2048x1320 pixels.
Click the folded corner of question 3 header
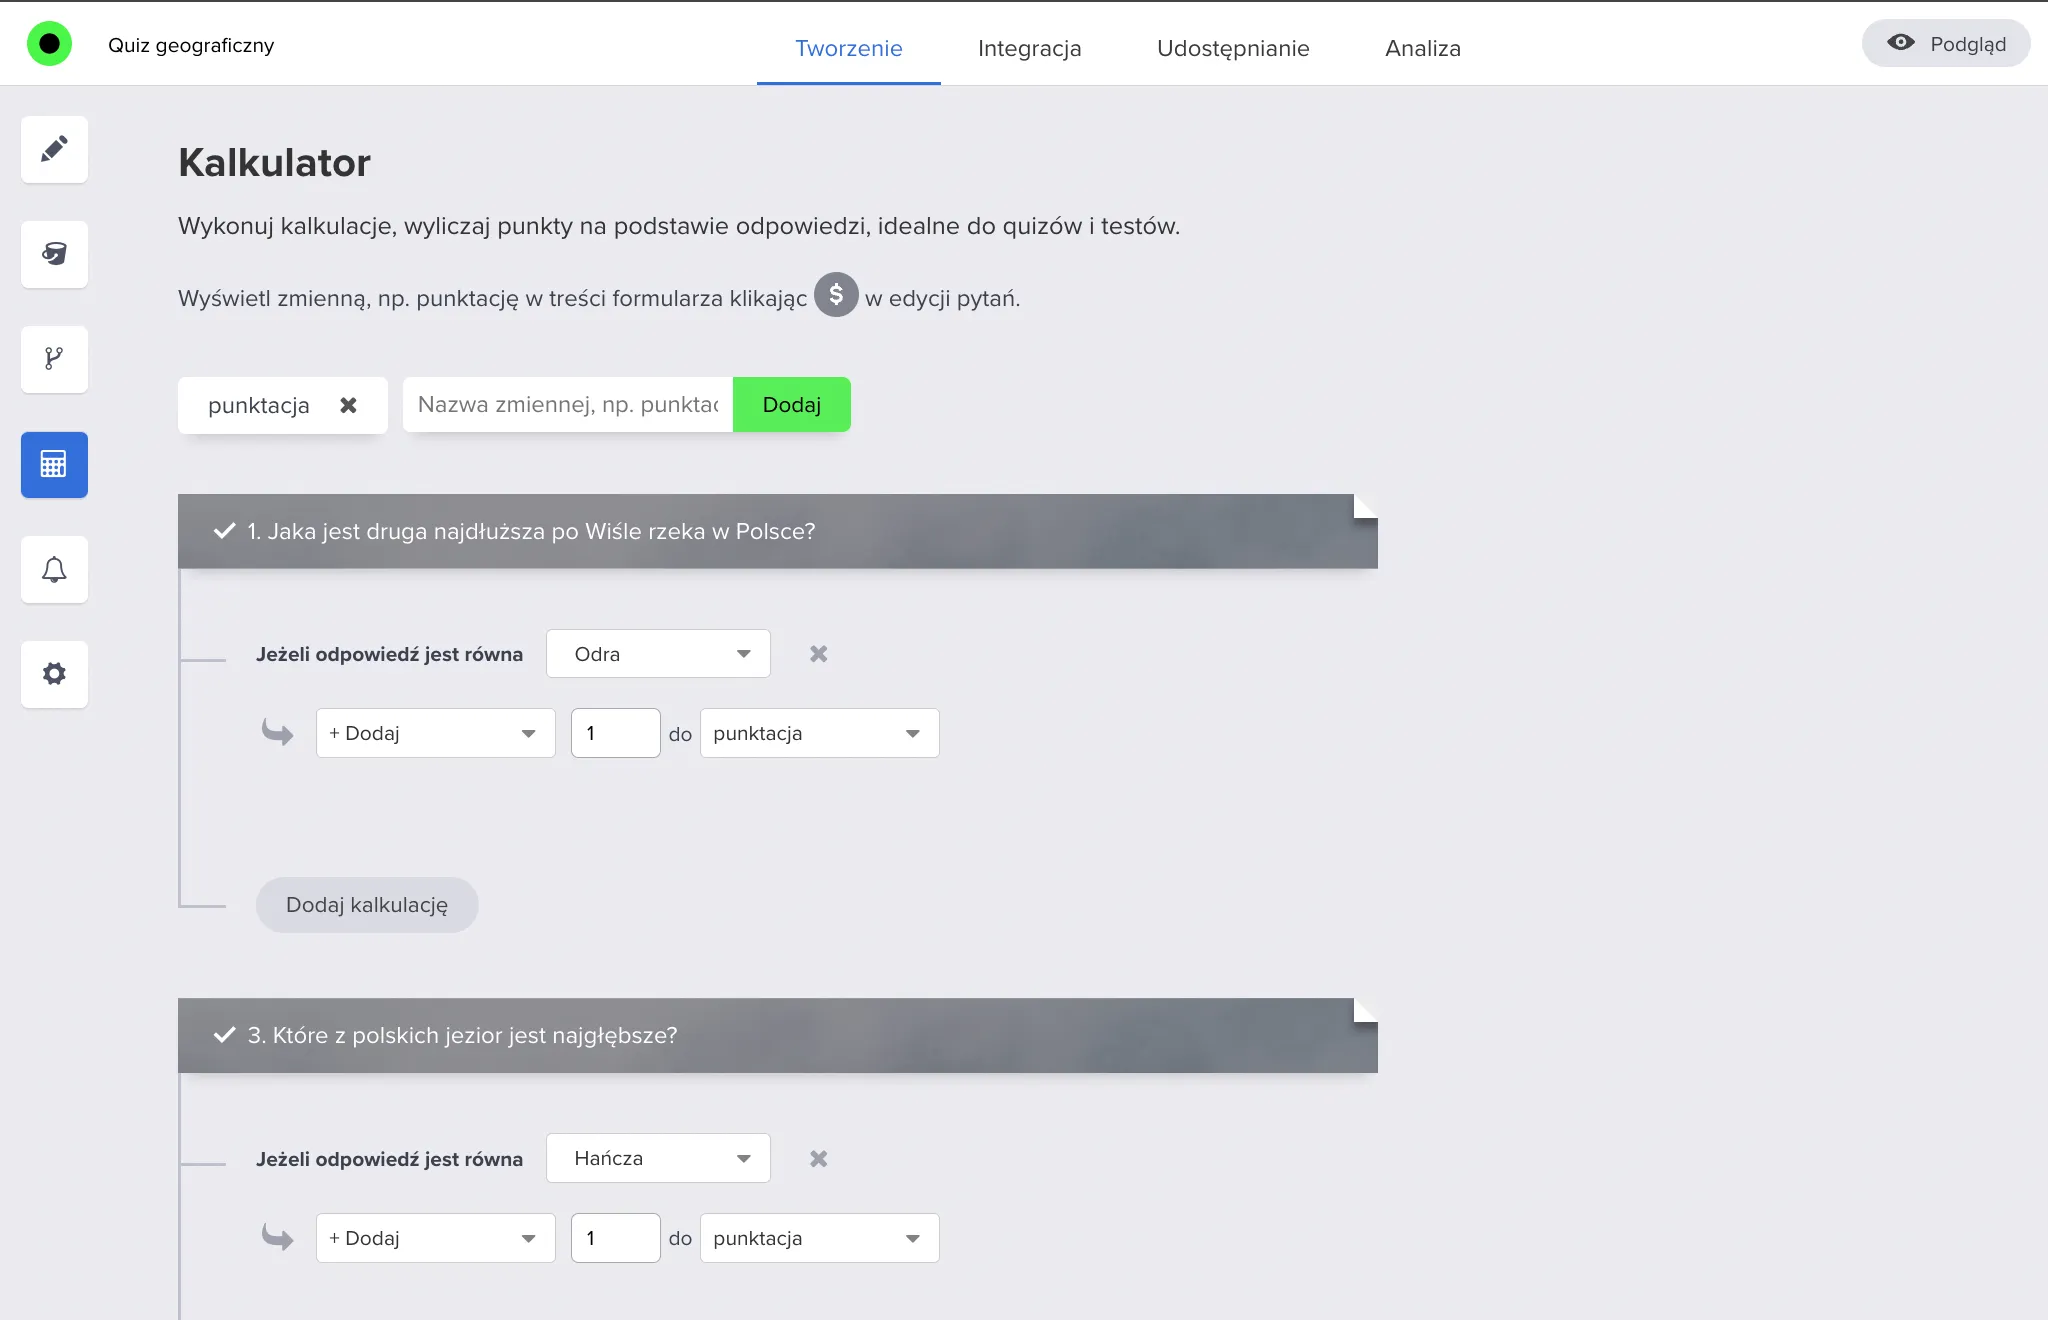pos(1365,1010)
